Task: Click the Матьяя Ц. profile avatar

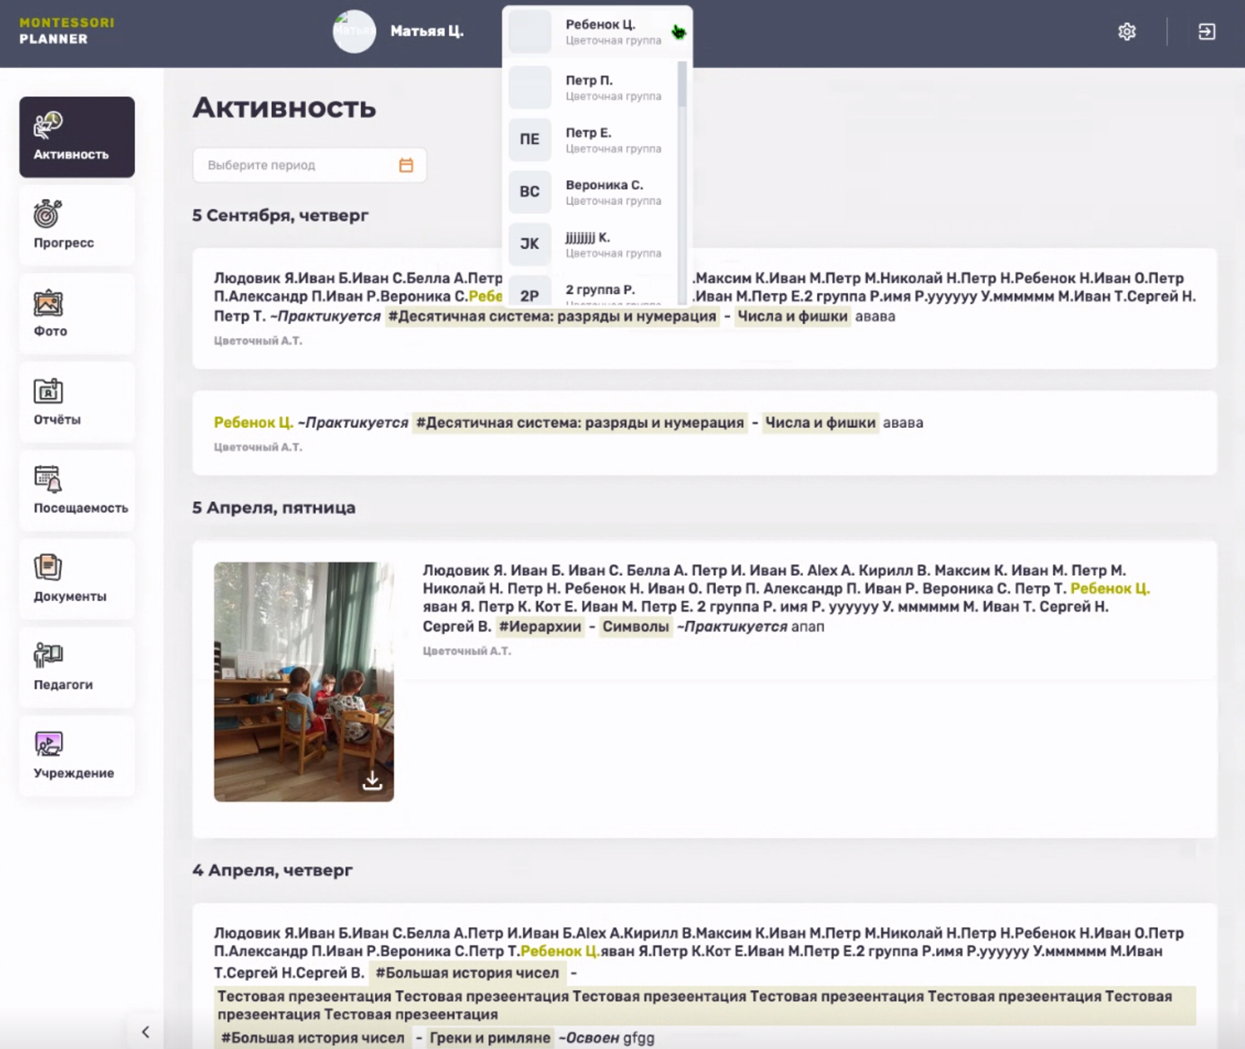Action: [x=354, y=32]
